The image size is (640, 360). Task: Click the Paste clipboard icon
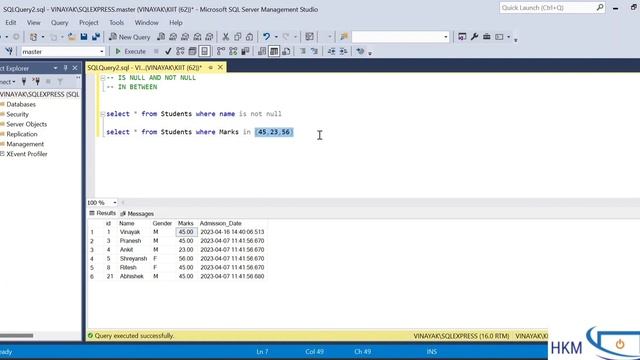[x=249, y=37]
